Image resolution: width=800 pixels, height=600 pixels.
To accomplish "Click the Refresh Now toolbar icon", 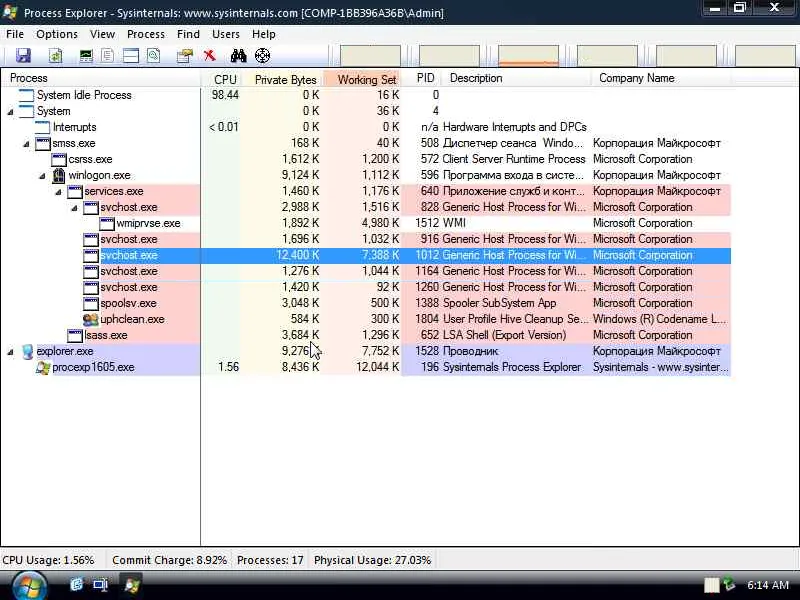I will 55,55.
